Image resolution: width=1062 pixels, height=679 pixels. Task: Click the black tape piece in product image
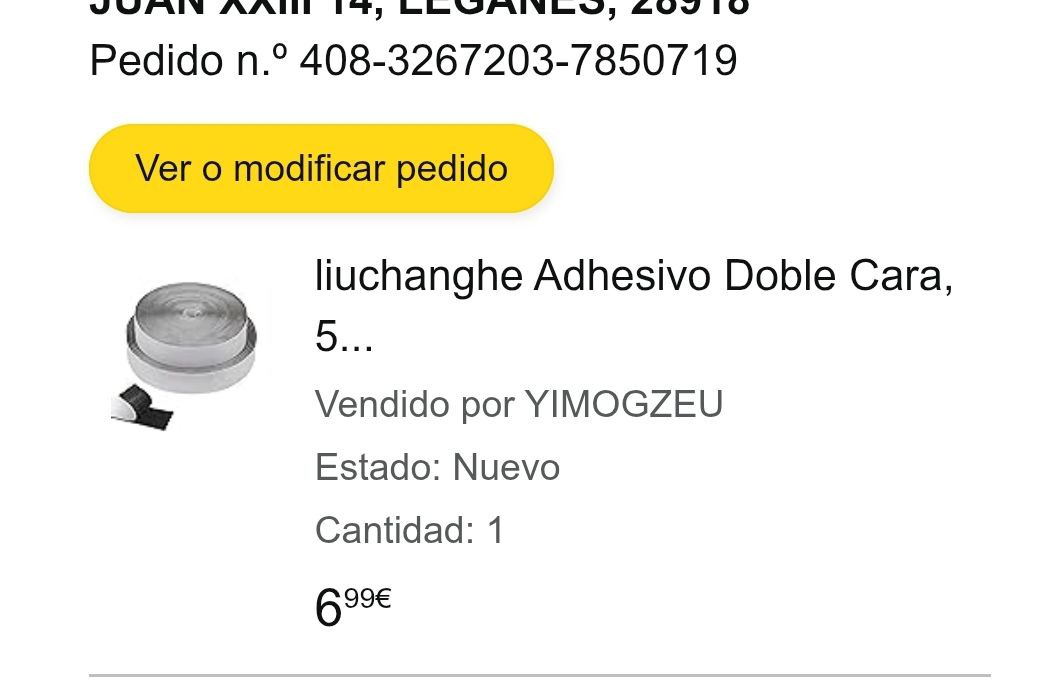click(x=144, y=406)
